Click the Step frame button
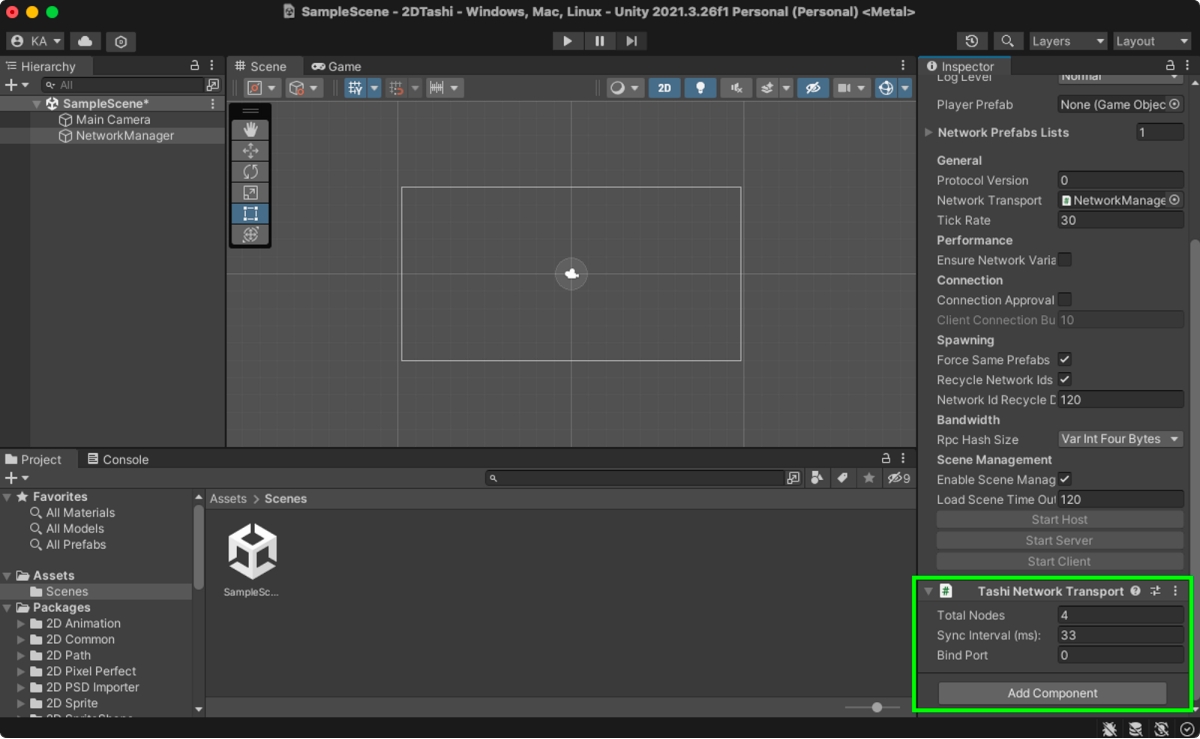1200x739 pixels. click(631, 41)
